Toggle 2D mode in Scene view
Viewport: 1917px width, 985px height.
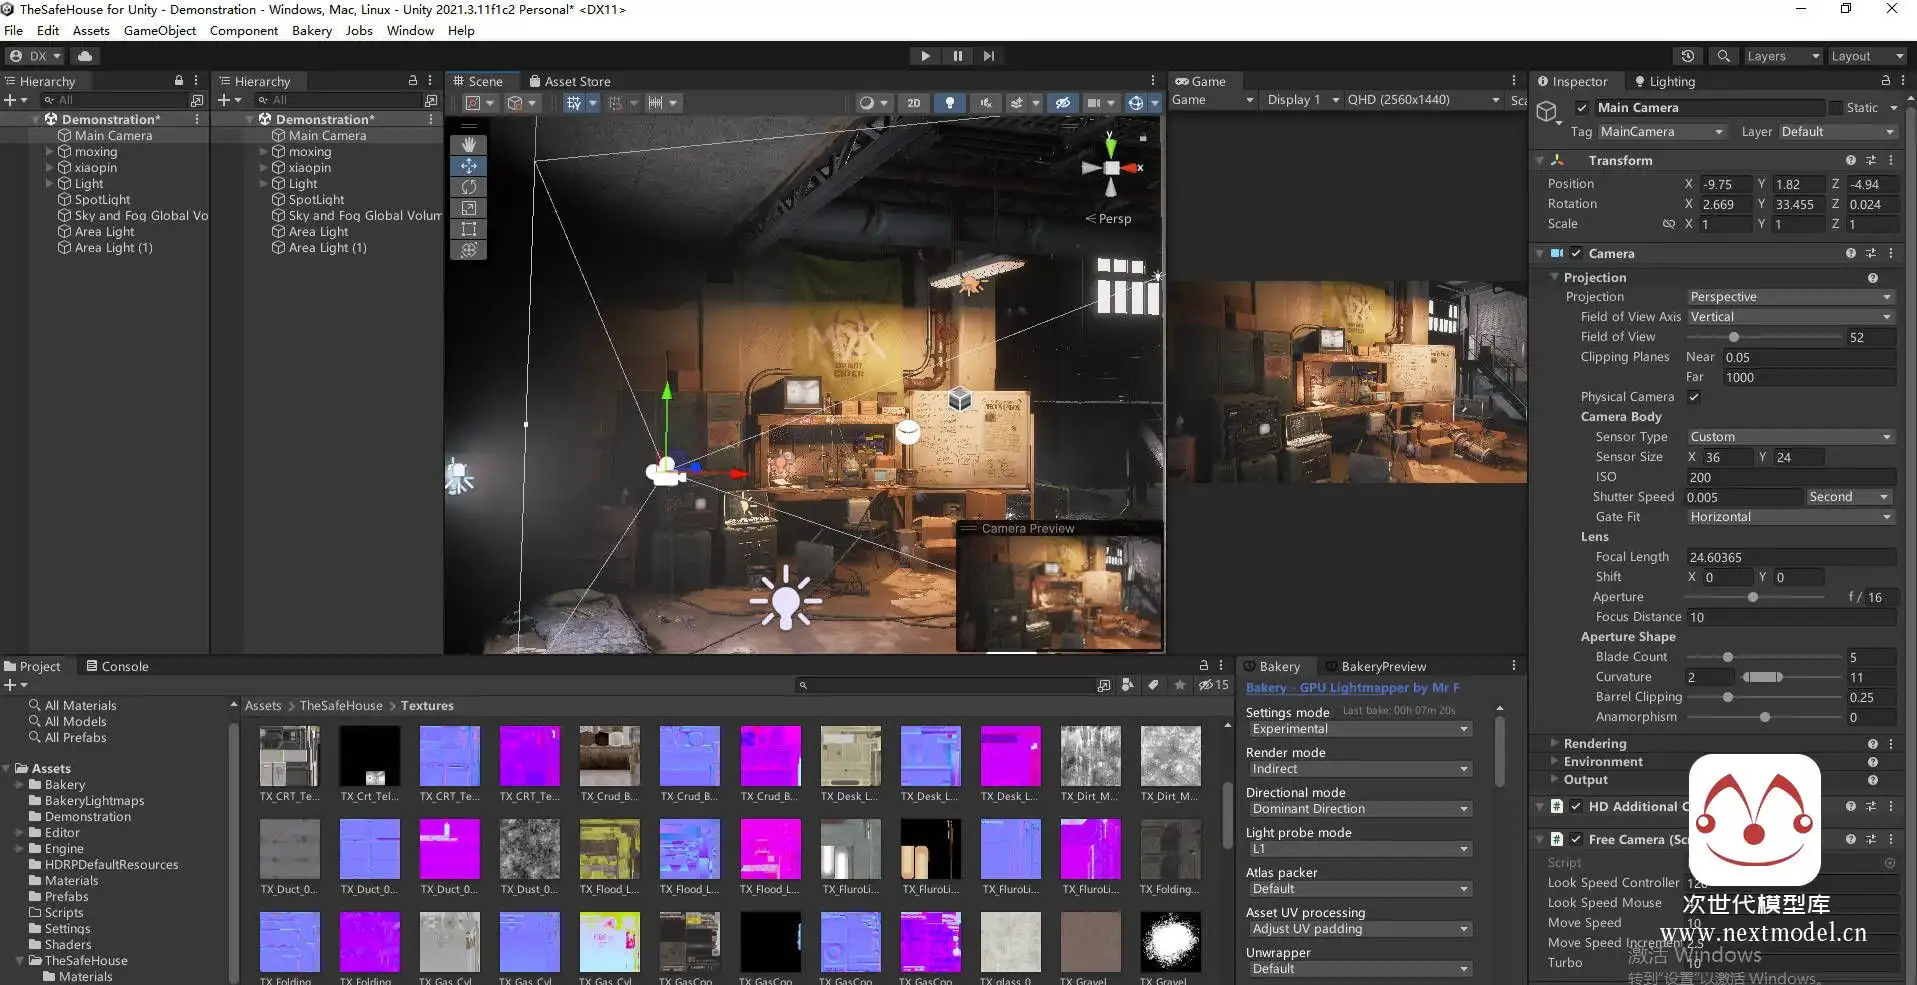pyautogui.click(x=913, y=103)
